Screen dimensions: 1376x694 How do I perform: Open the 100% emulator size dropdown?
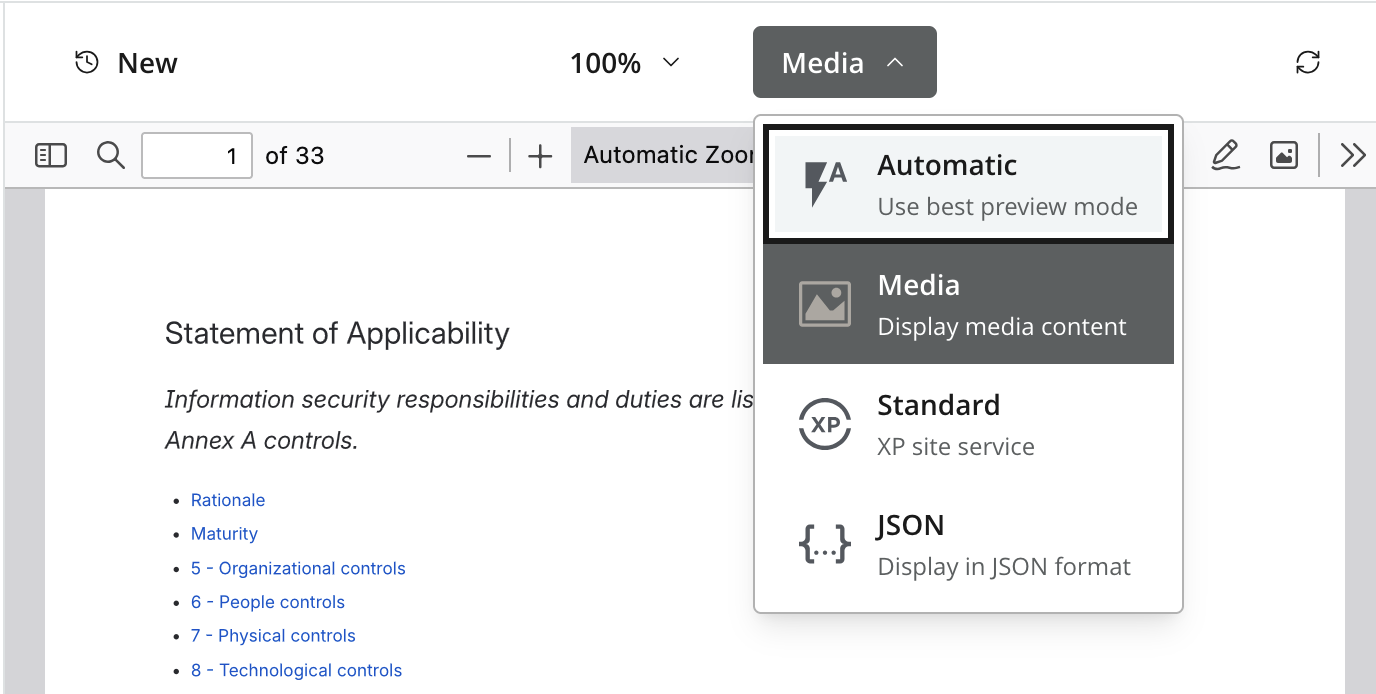(x=625, y=63)
